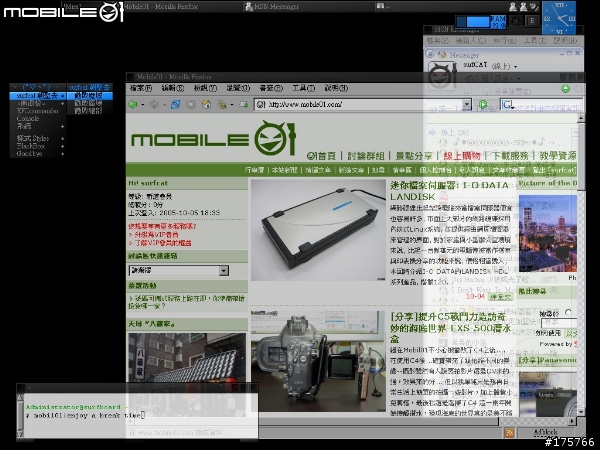Open MSN Messenger 執行(A) menu
This screenshot has height=450, width=600.
pyautogui.click(x=504, y=40)
